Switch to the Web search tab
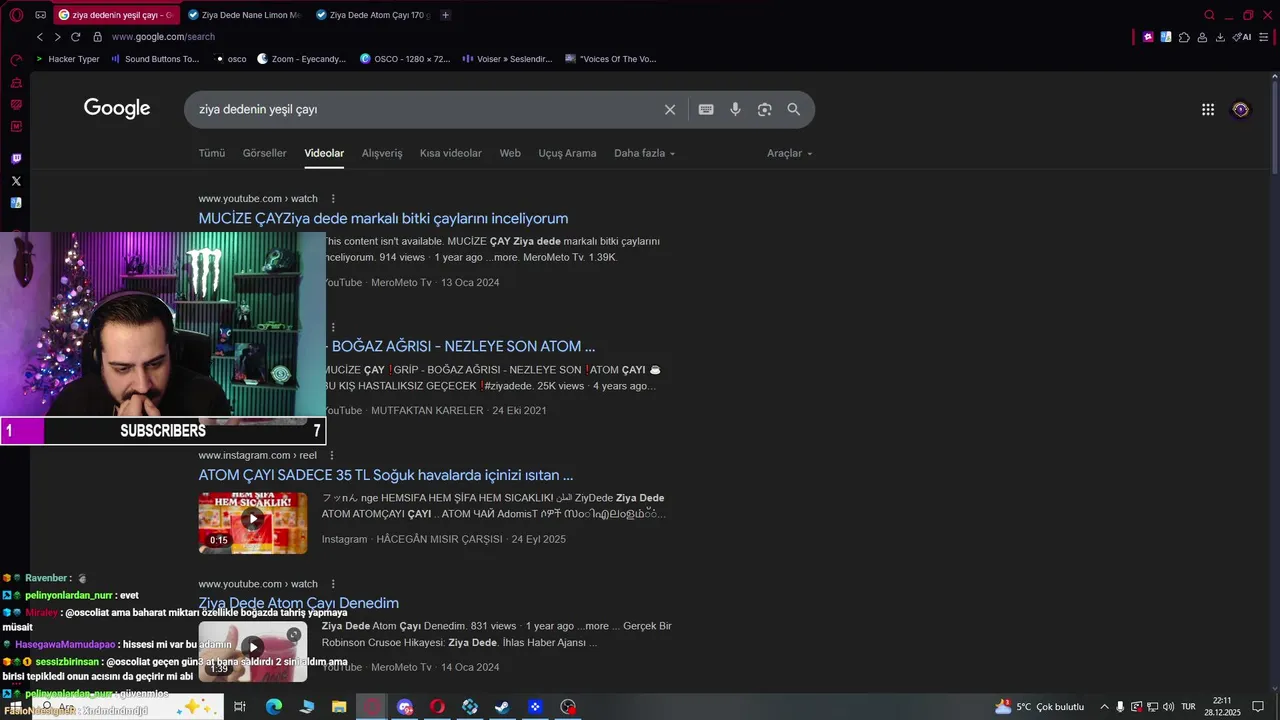This screenshot has height=720, width=1280. 510,153
